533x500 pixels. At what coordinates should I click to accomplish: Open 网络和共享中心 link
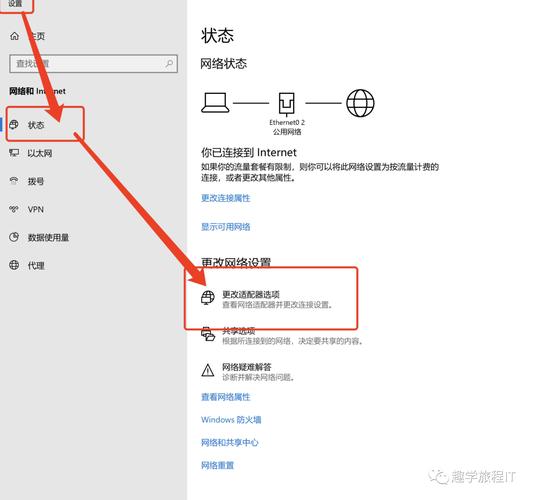(229, 442)
